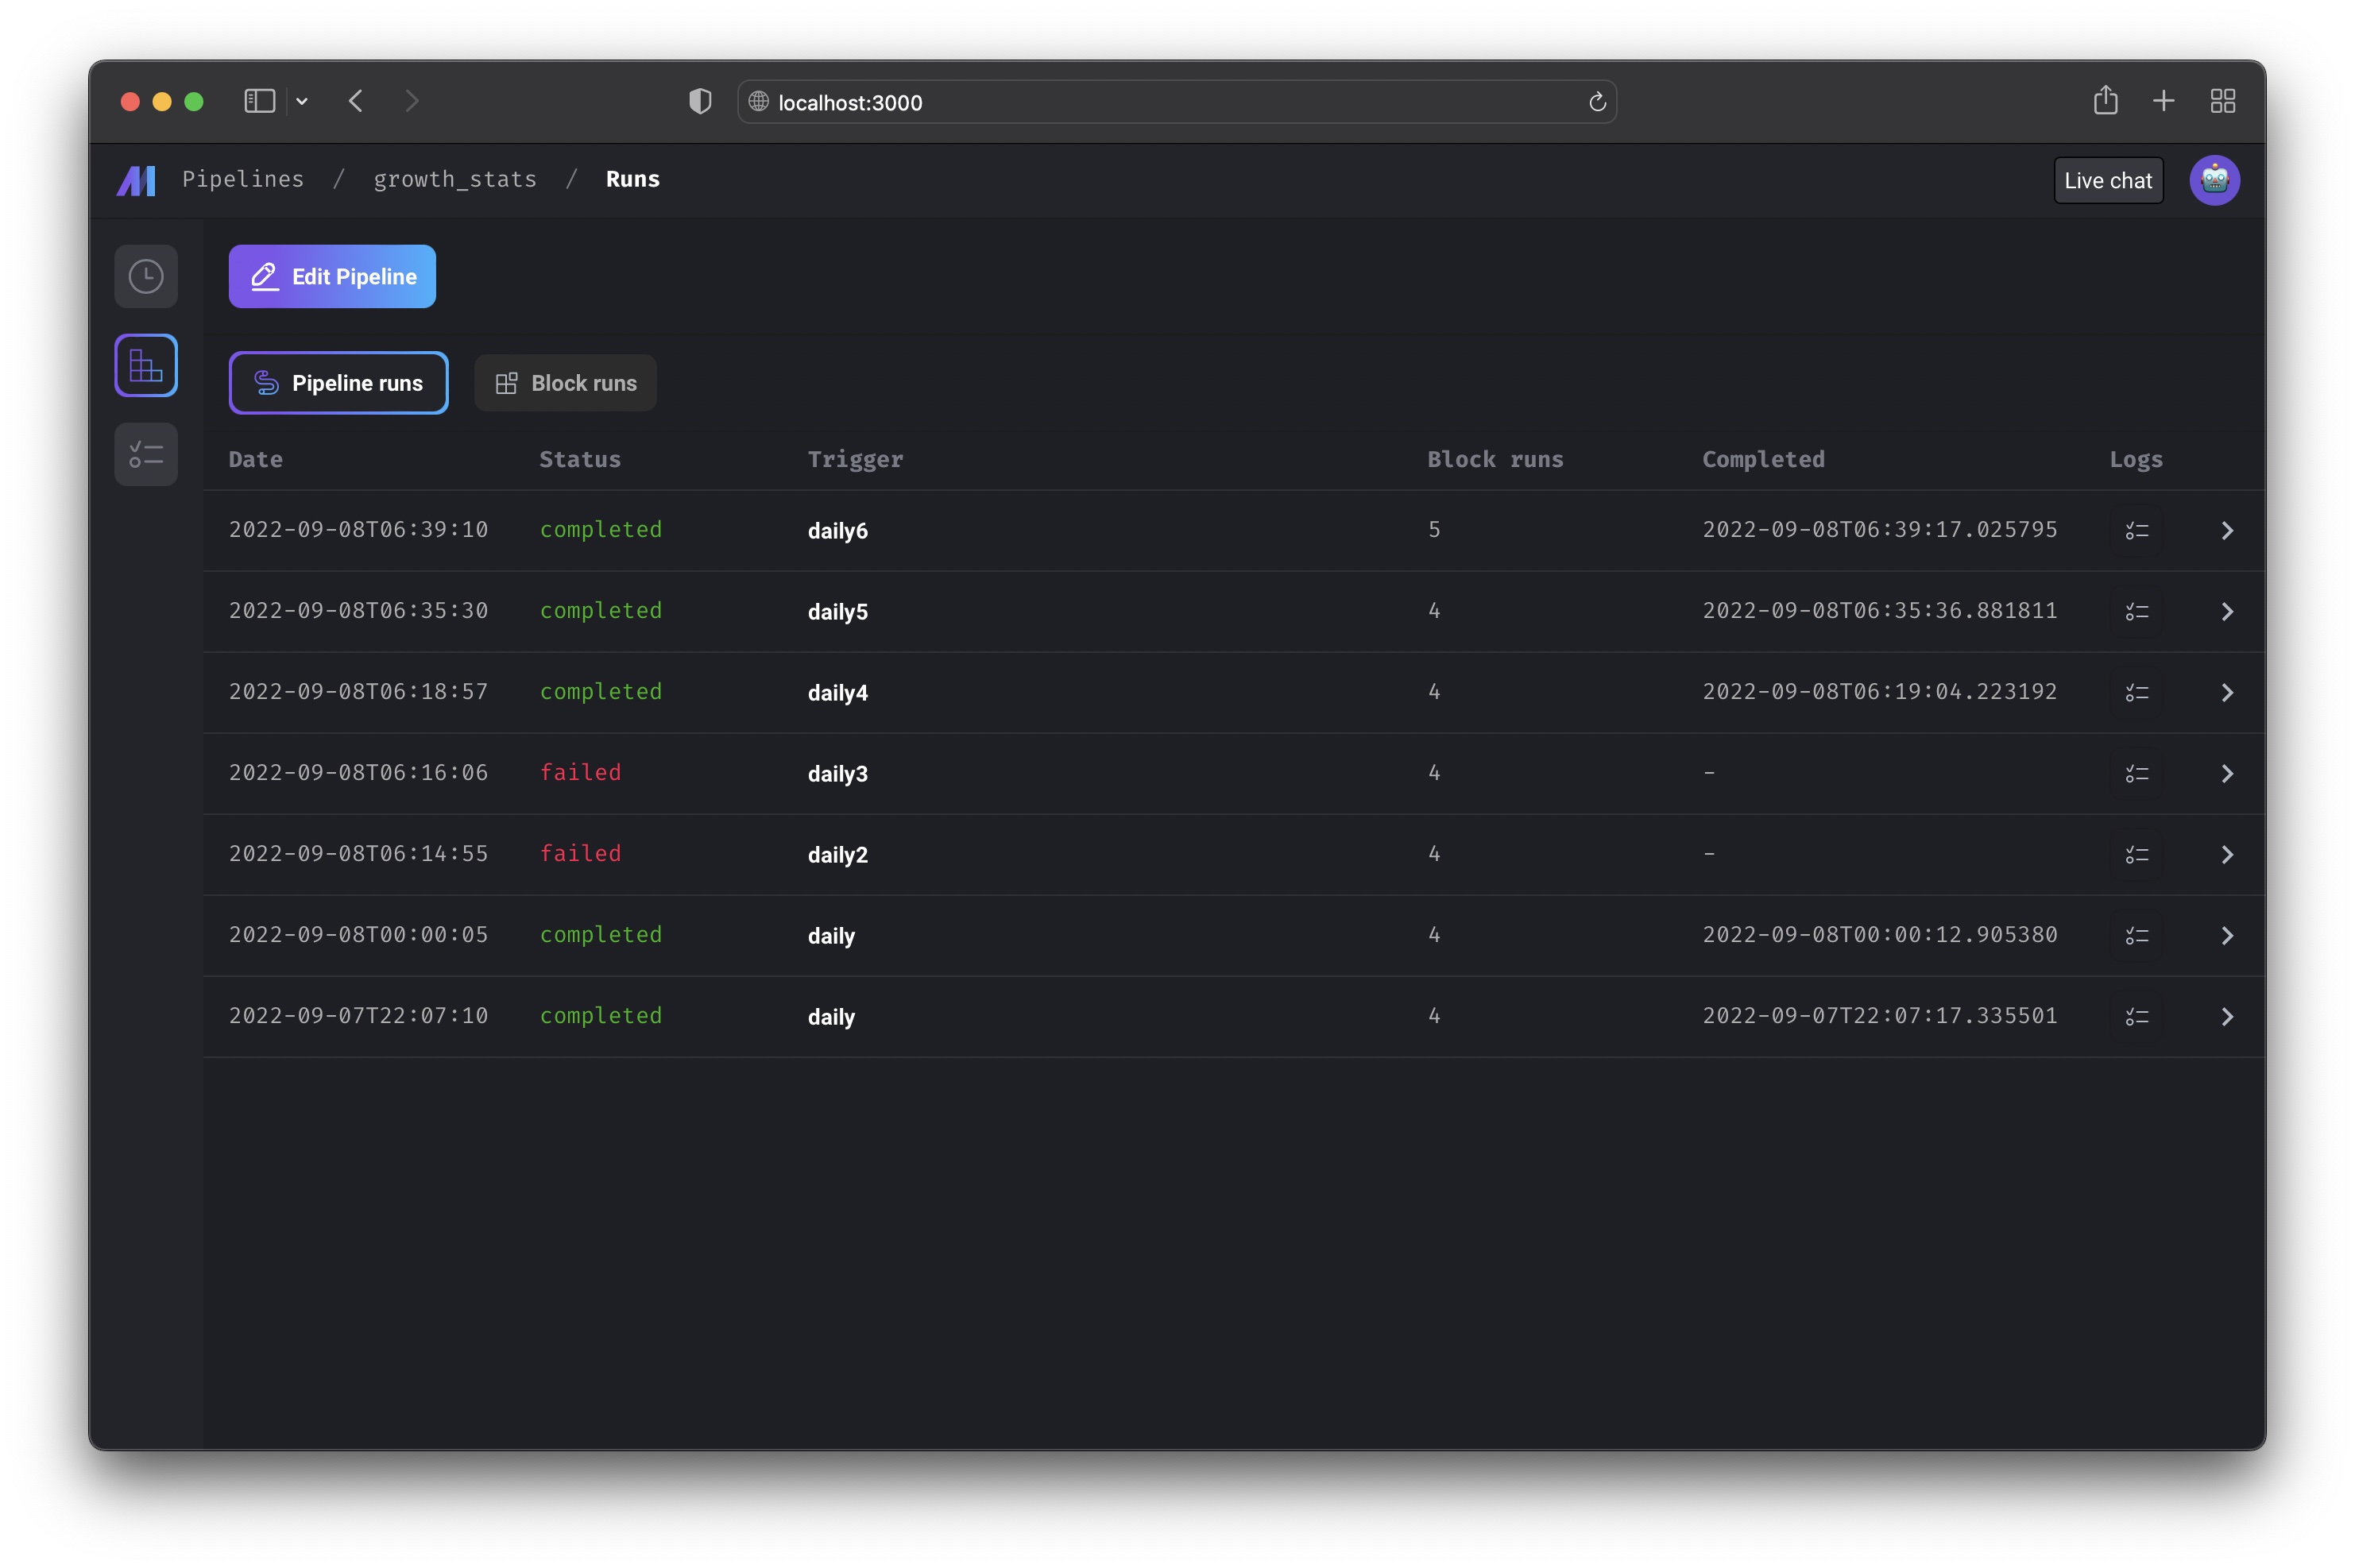Image resolution: width=2355 pixels, height=1568 pixels.
Task: Click completed time 2022-09-07T22:07:17.335501
Action: [x=1880, y=1016]
